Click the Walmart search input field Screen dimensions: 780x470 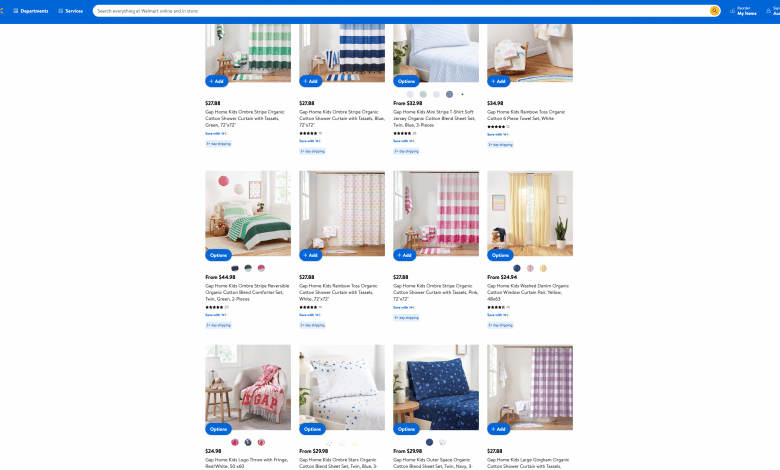pos(400,11)
